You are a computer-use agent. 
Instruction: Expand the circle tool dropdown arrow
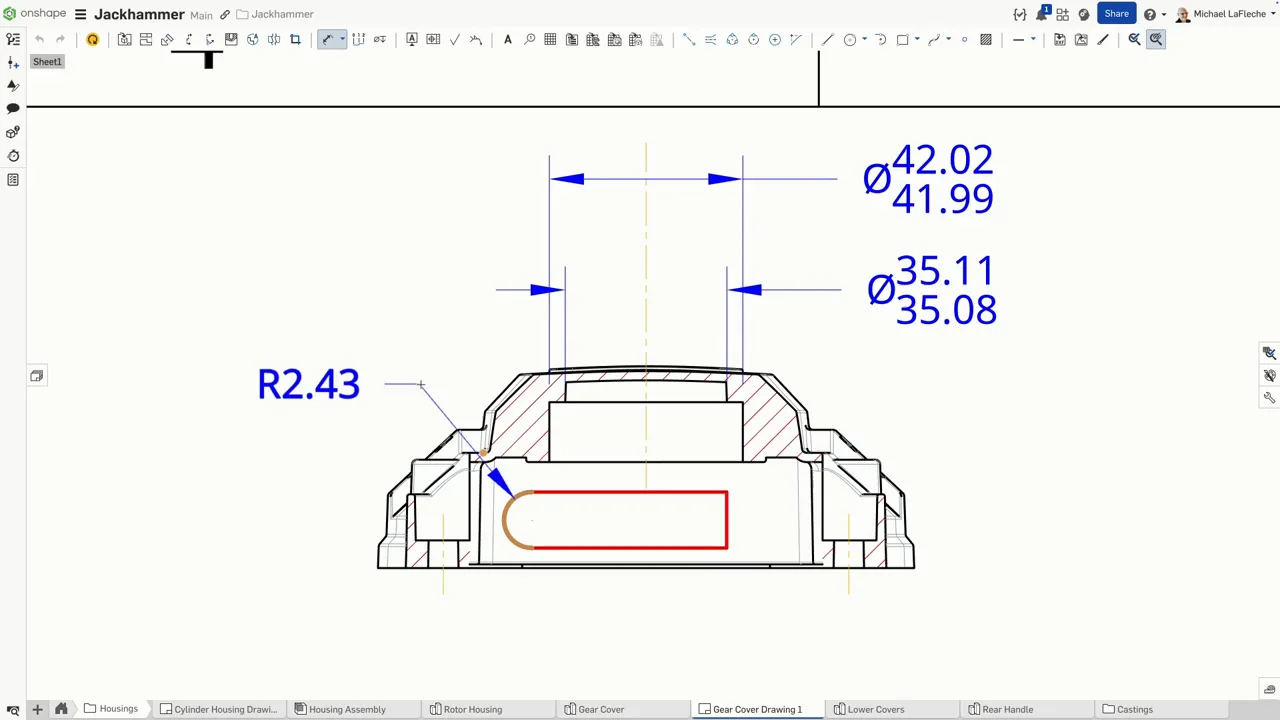pos(864,40)
